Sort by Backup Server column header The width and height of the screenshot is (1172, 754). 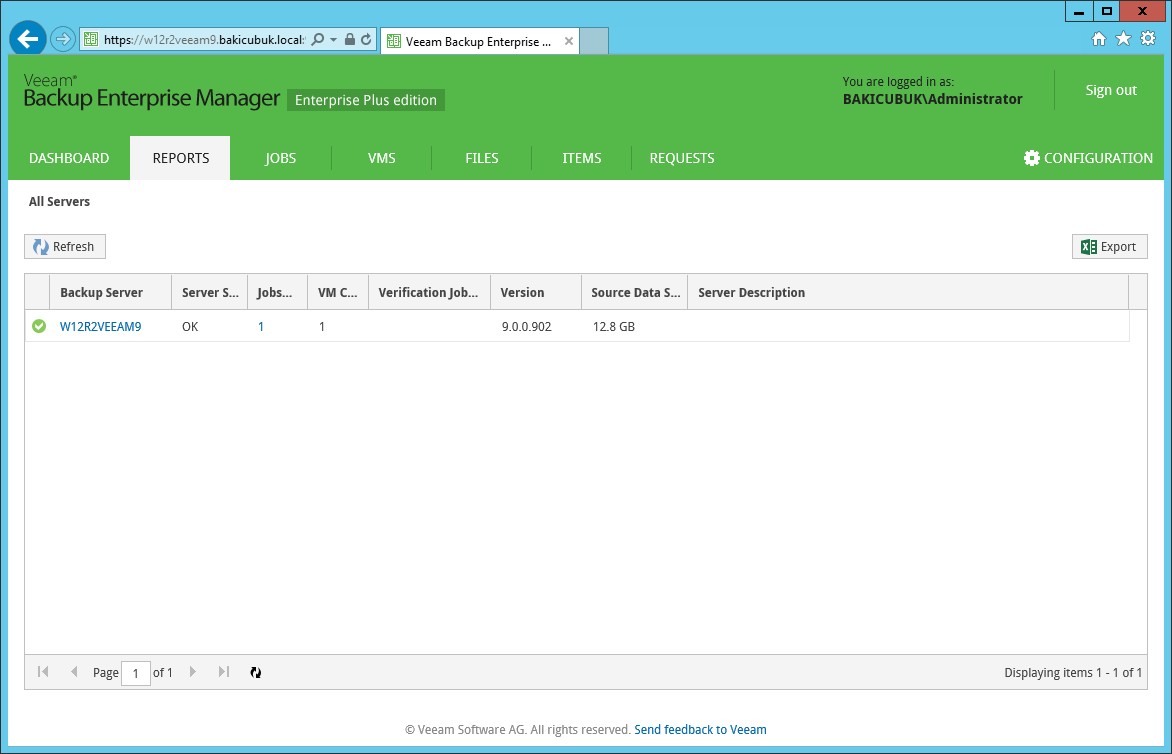111,292
